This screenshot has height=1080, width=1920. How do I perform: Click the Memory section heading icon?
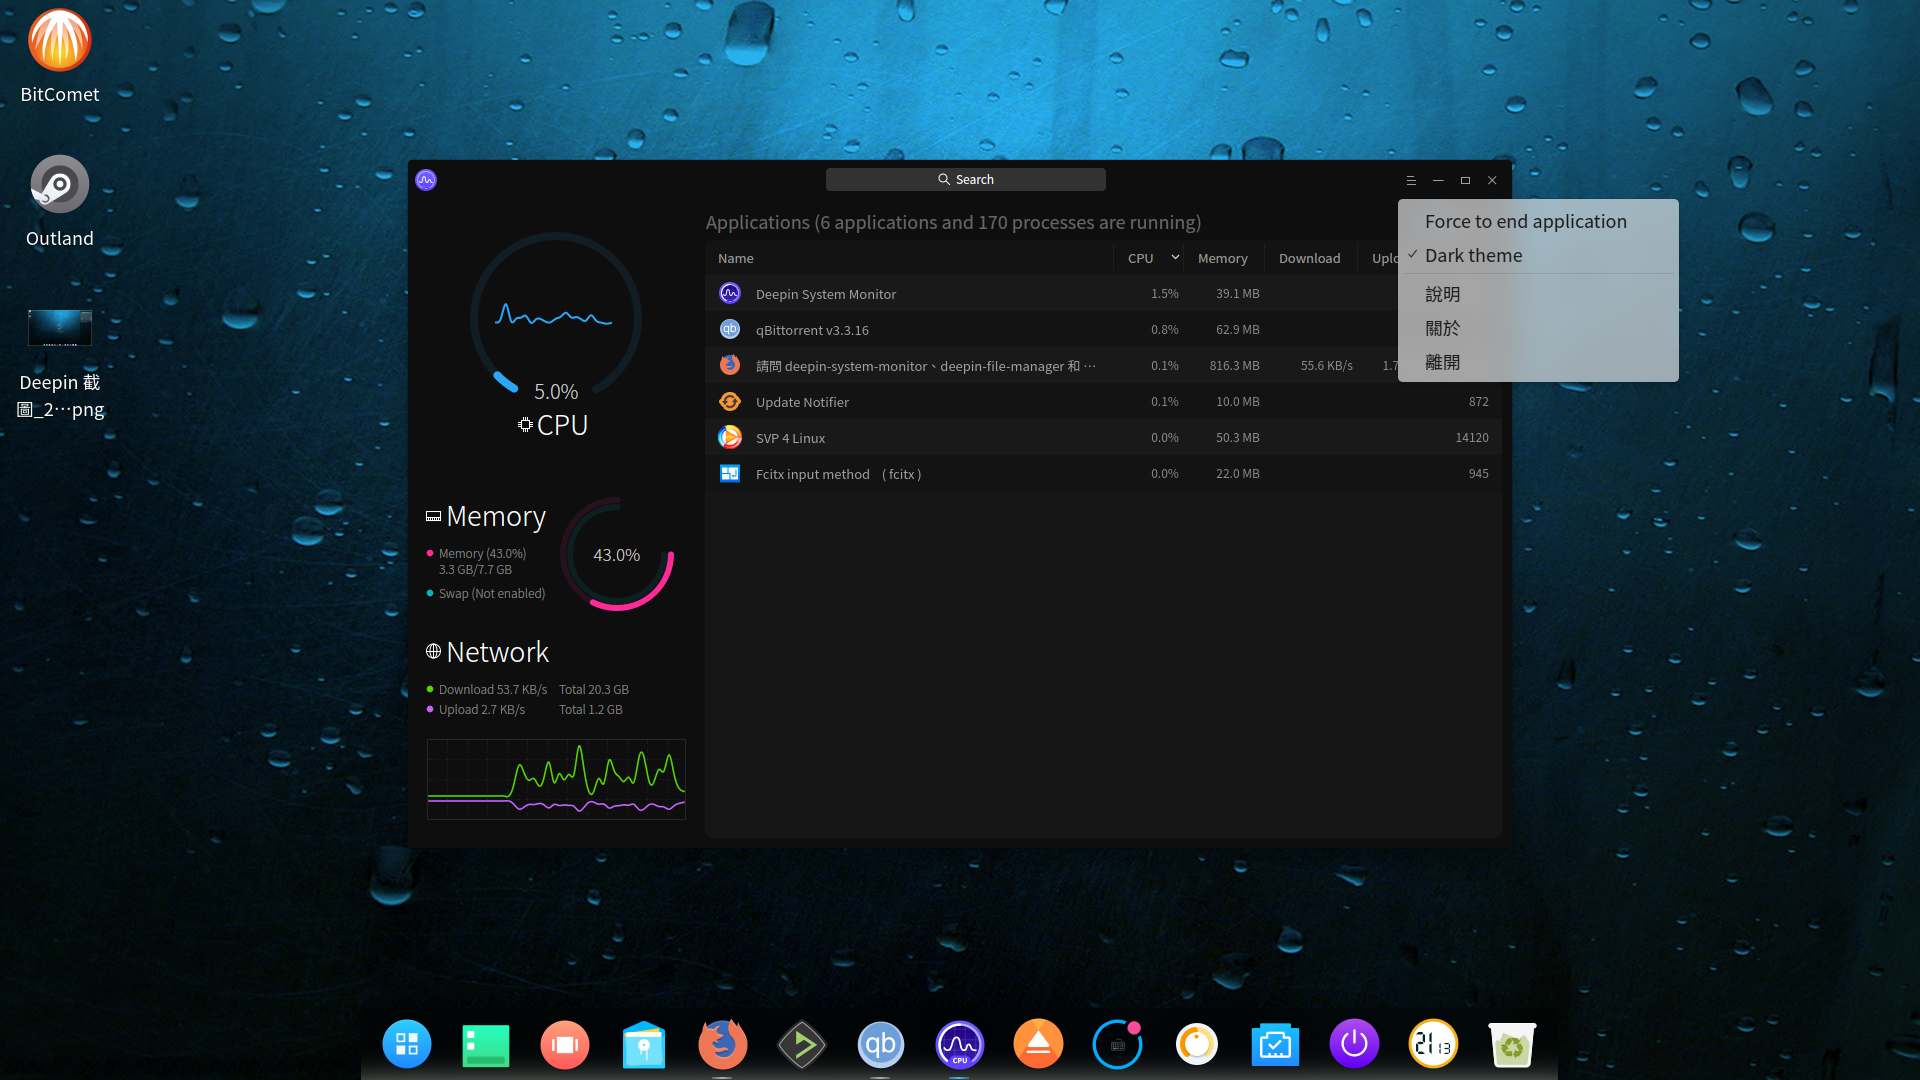pos(432,515)
